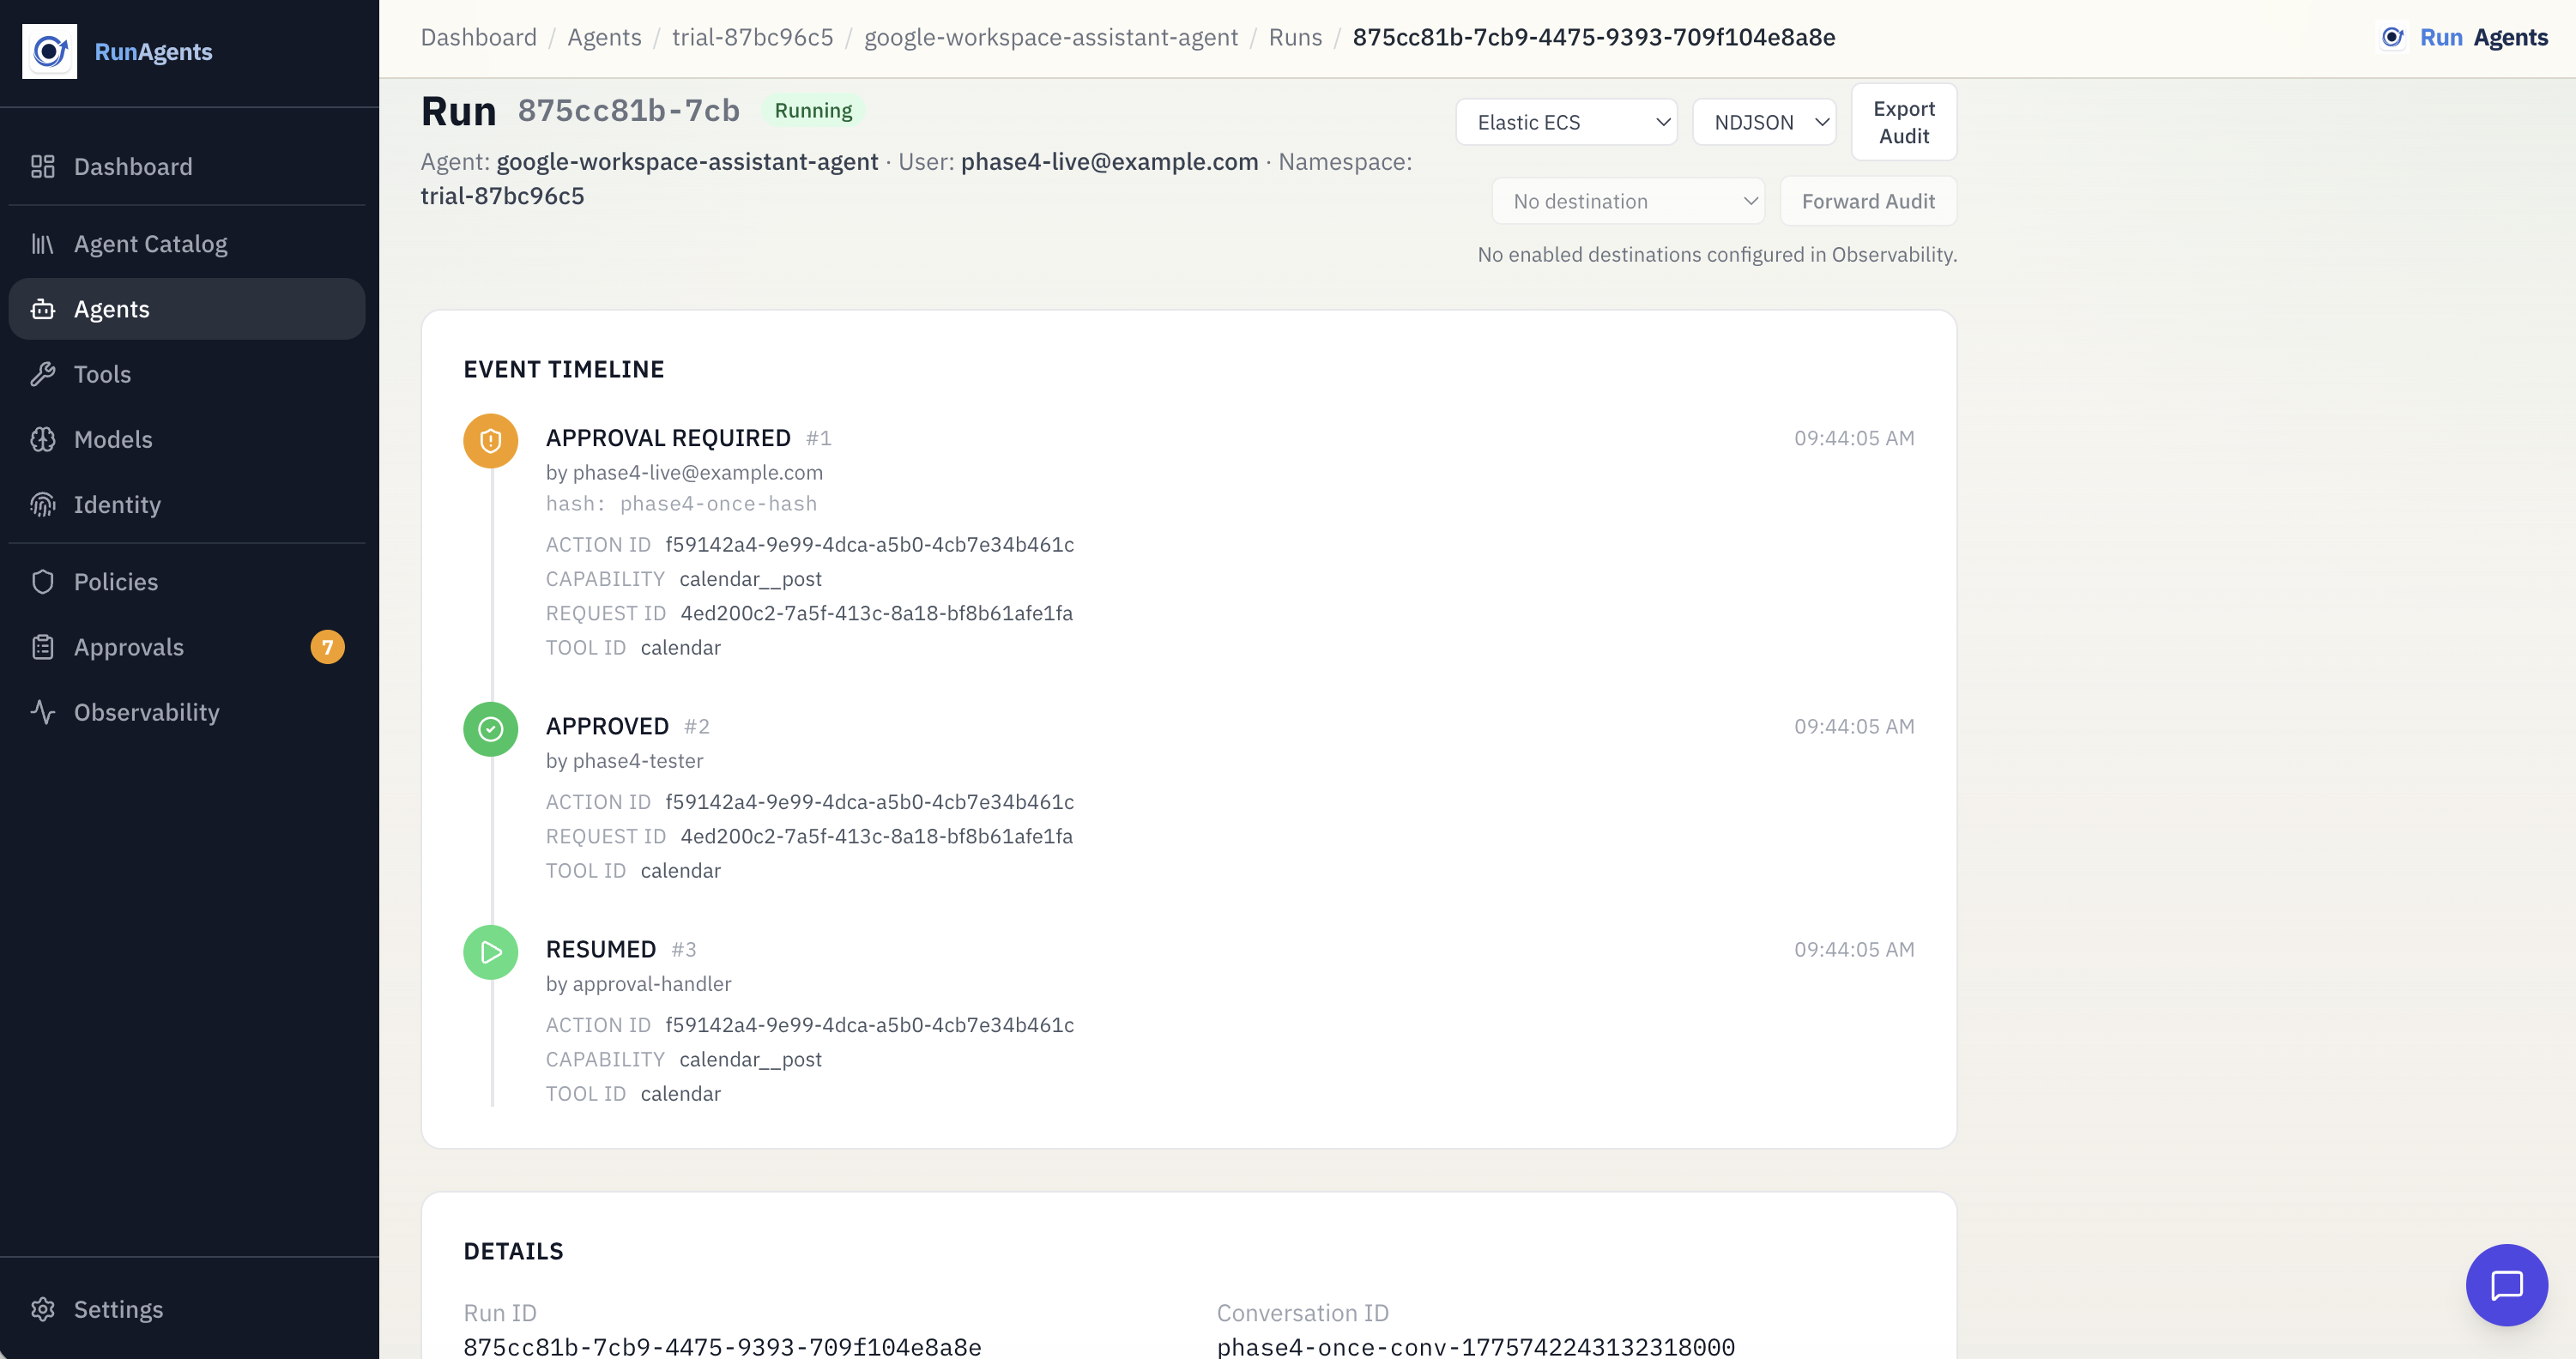Open the google-workspace-assistant-agent breadcrumb link
2576x1359 pixels.
pyautogui.click(x=1051, y=37)
